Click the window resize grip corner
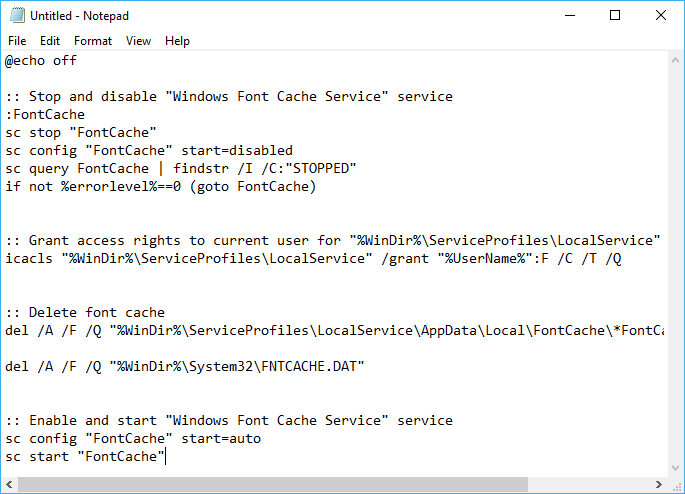The image size is (685, 494). click(676, 485)
